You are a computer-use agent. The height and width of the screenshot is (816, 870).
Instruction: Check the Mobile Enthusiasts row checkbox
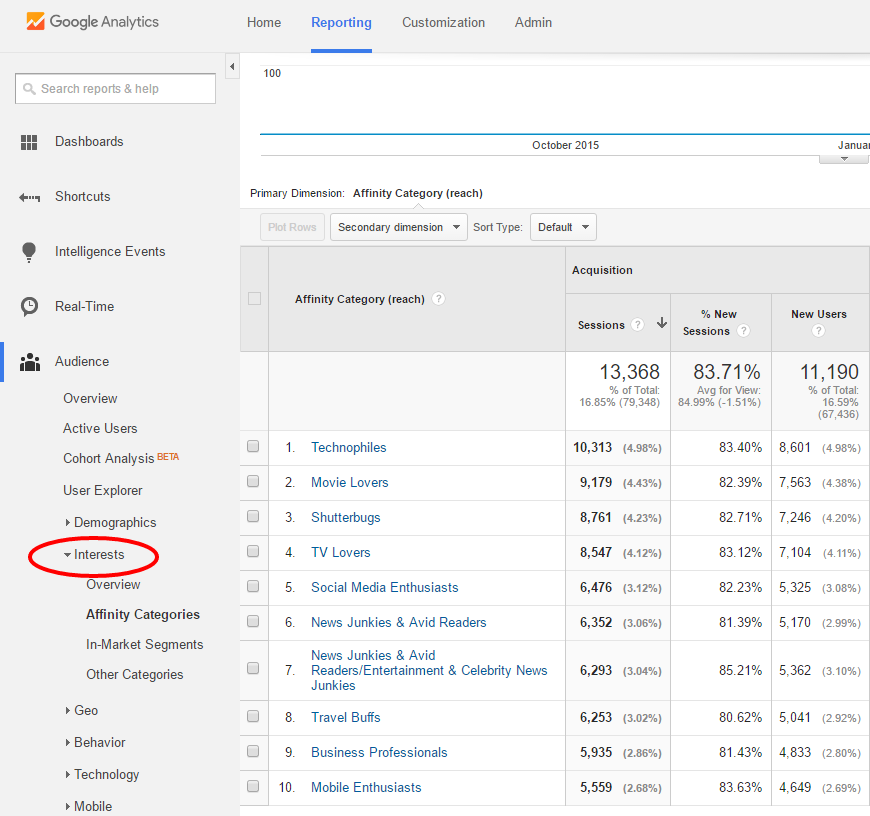pyautogui.click(x=253, y=786)
